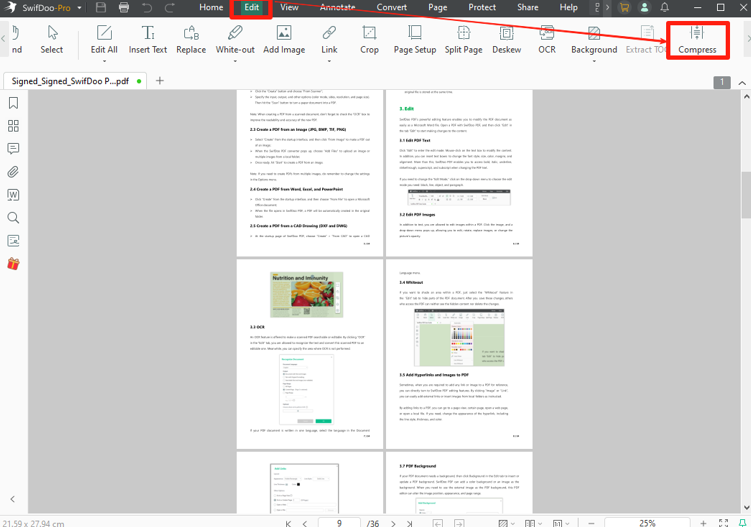
Task: Open the Background dropdown arrow
Action: pos(594,61)
